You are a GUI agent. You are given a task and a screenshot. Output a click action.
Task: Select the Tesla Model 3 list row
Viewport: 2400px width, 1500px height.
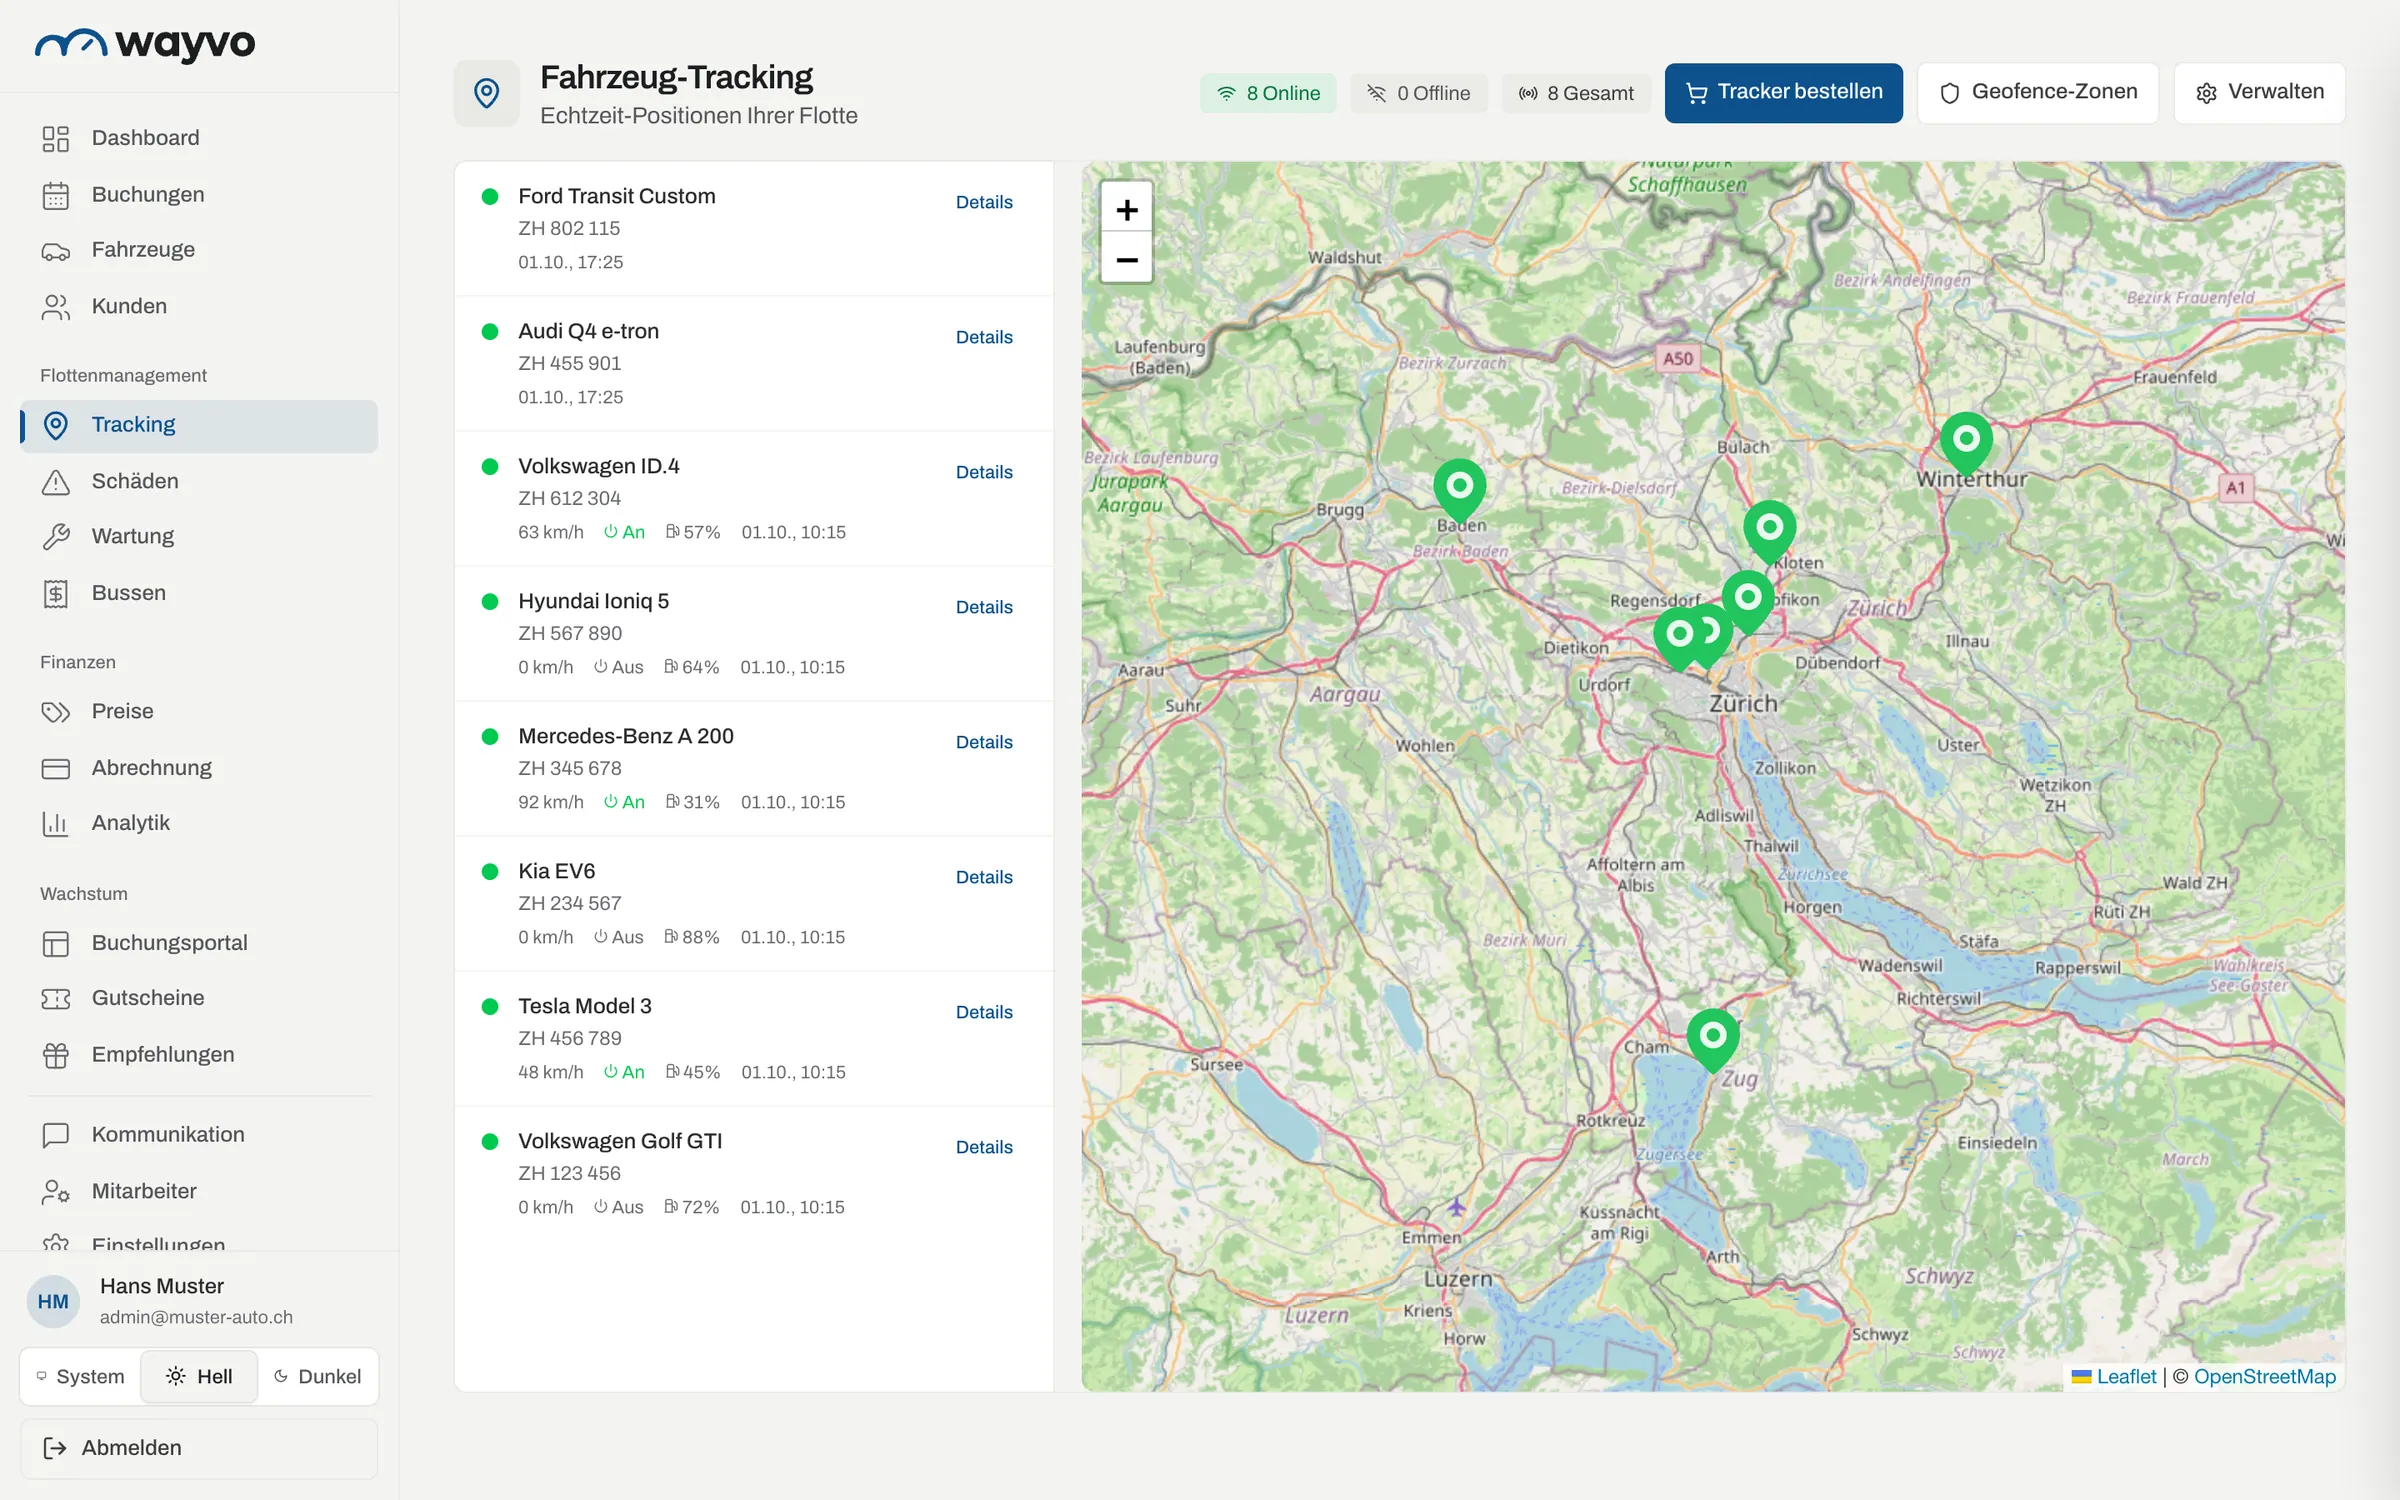754,1038
